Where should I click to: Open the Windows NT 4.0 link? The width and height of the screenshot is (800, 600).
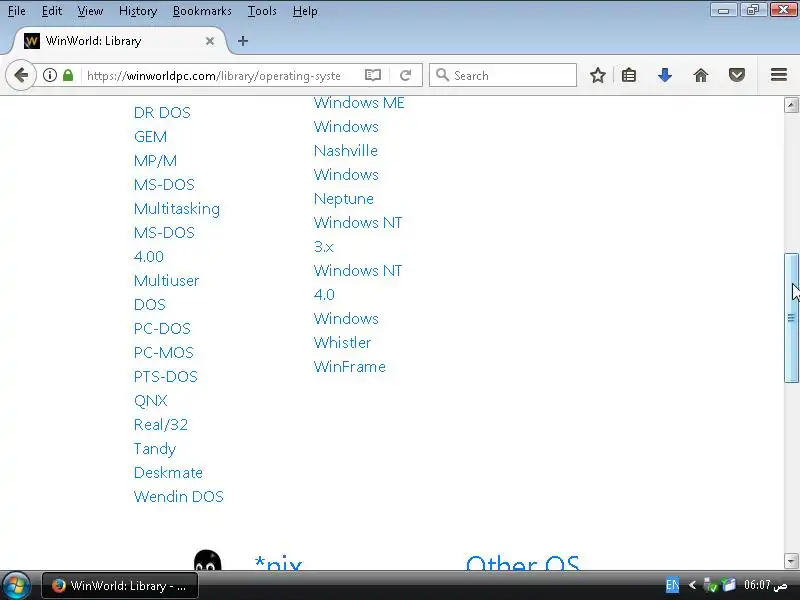[x=358, y=282]
